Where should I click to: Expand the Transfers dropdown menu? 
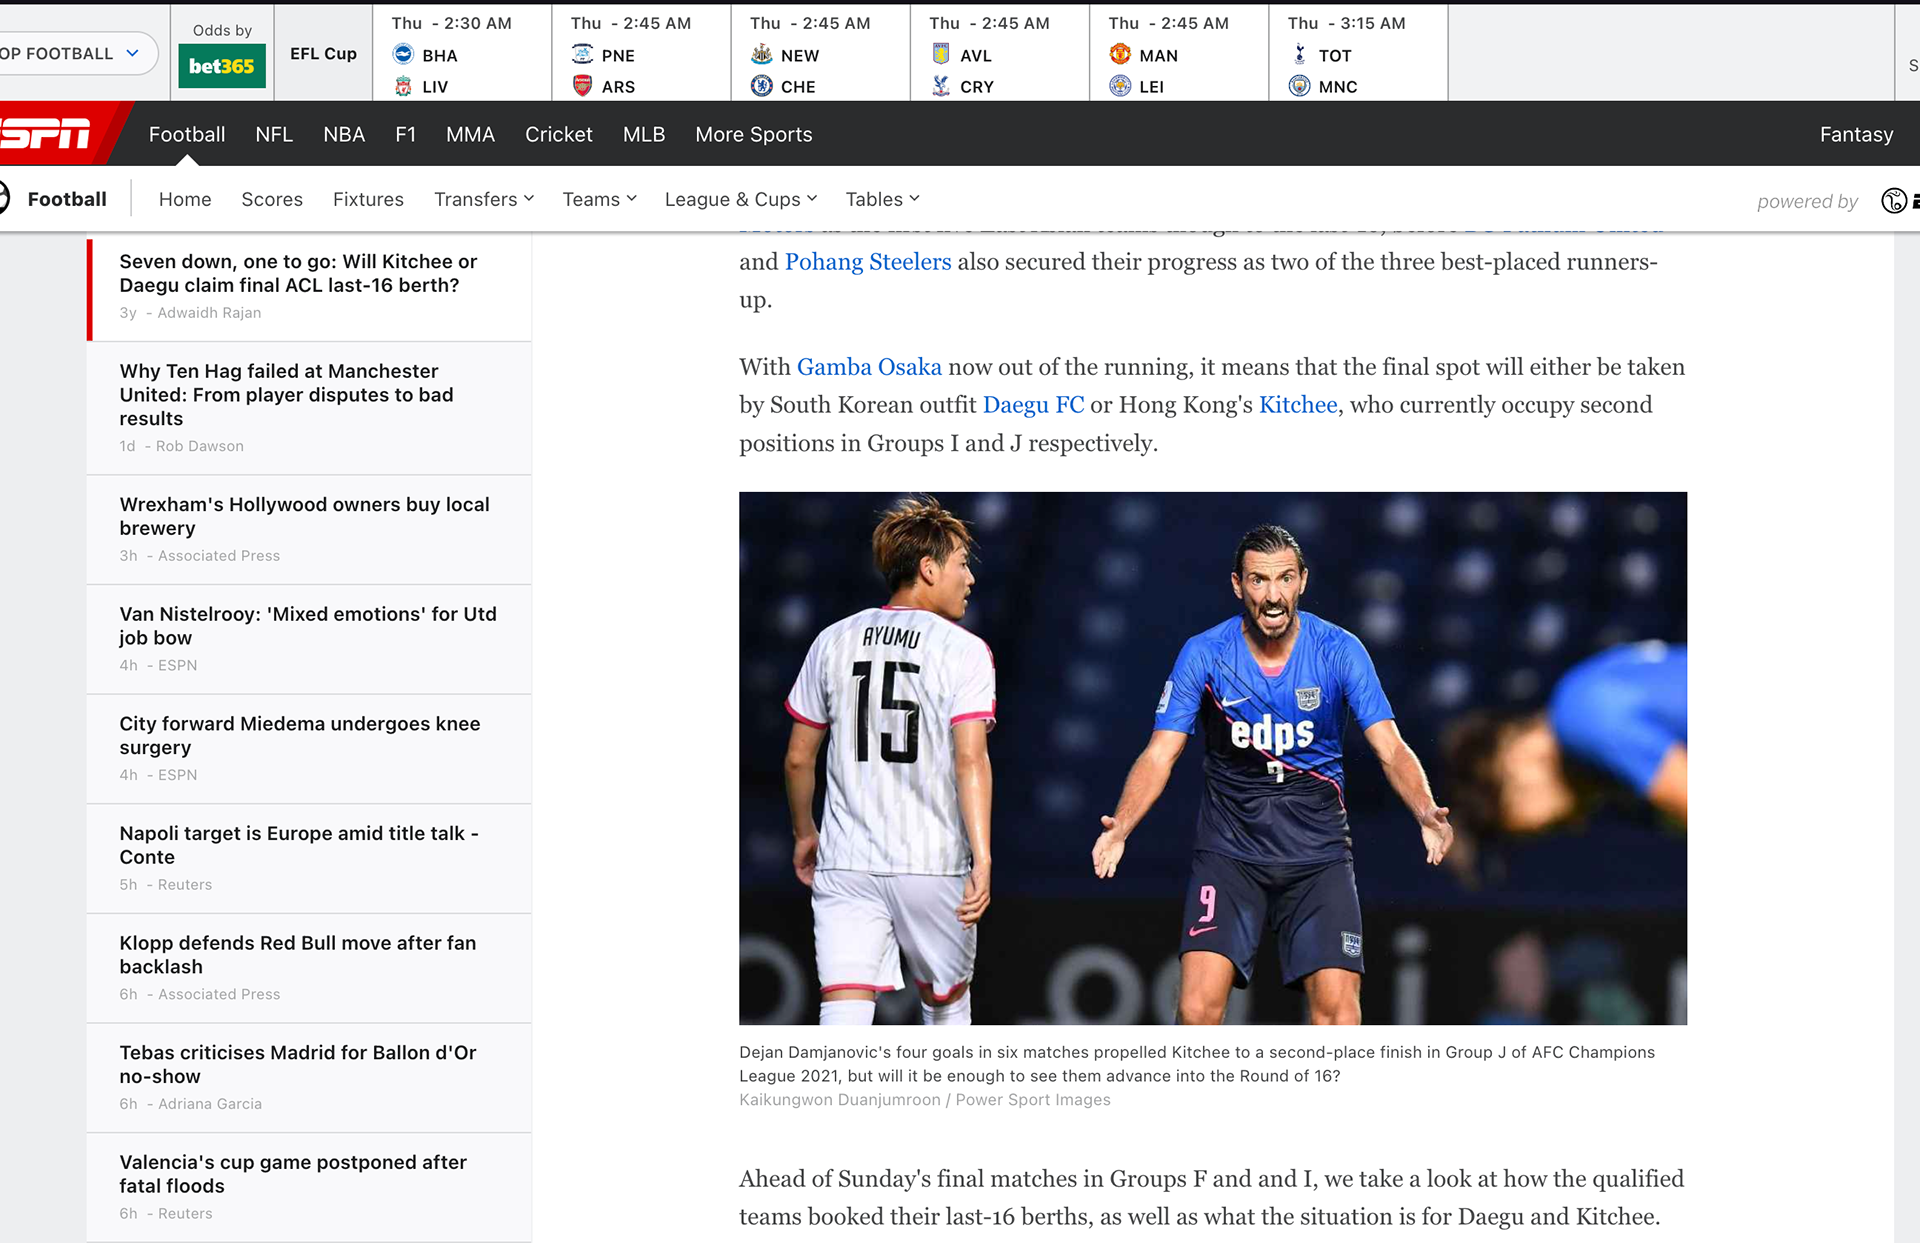point(484,199)
